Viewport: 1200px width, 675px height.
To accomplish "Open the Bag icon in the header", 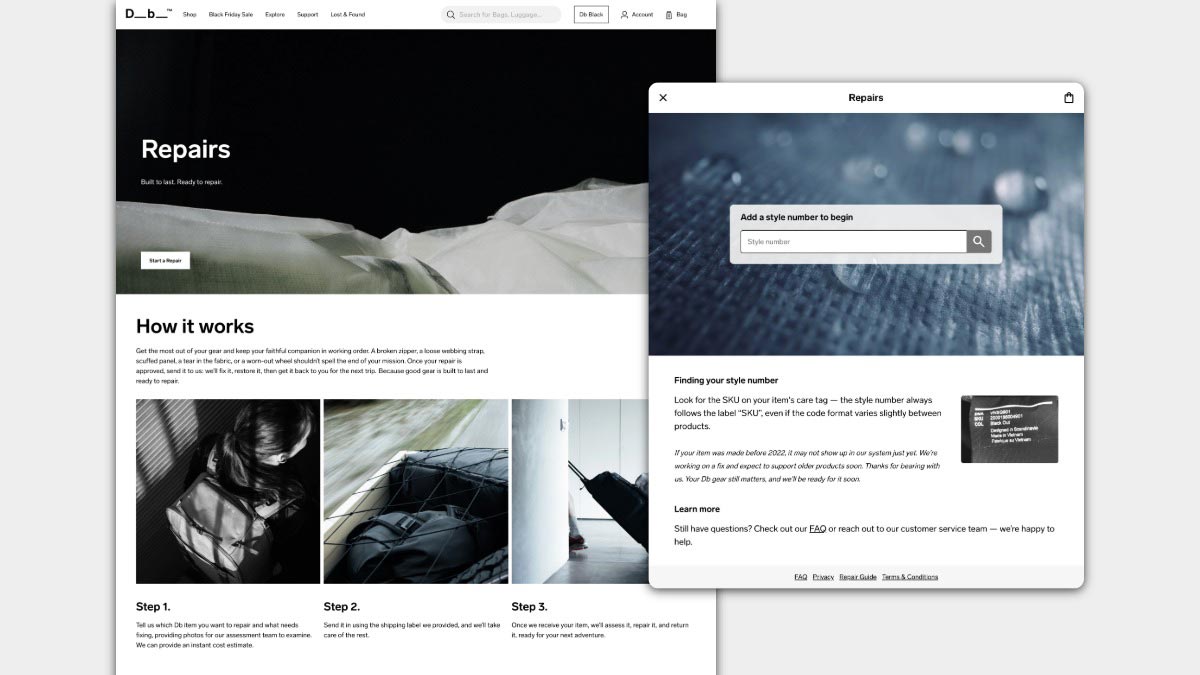I will 669,15.
